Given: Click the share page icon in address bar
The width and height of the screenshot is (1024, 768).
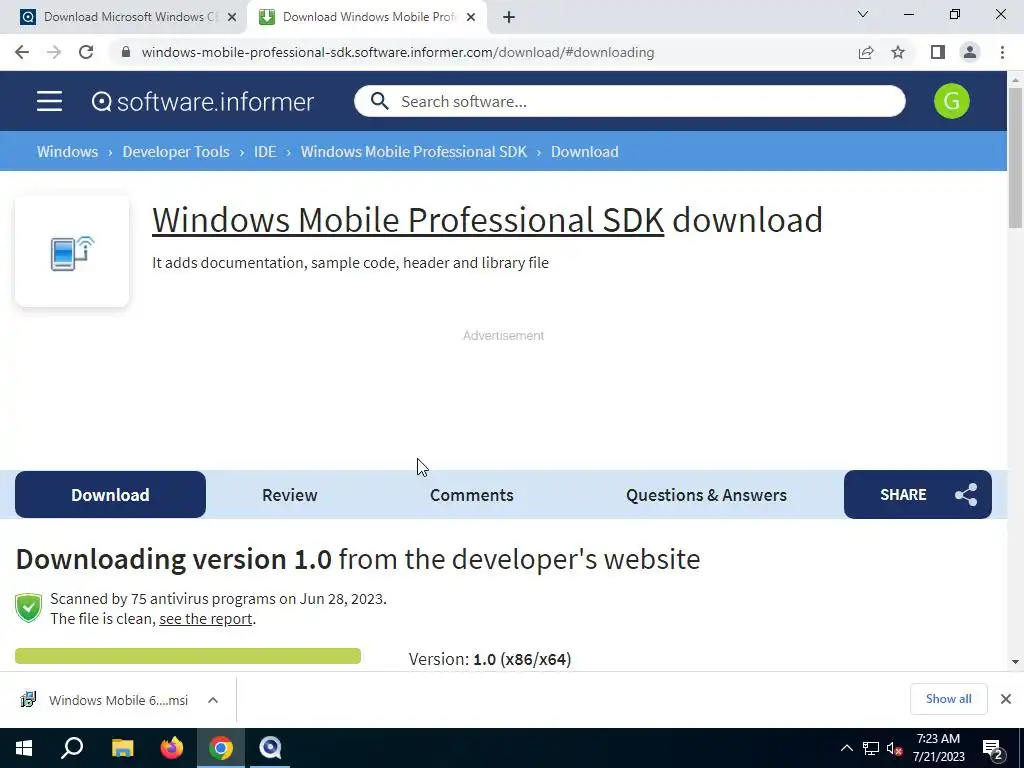Looking at the screenshot, I should pyautogui.click(x=866, y=52).
